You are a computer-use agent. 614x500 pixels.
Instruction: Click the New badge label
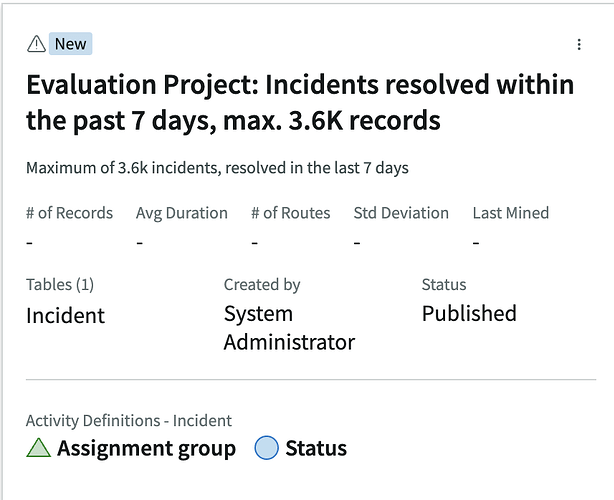click(70, 43)
